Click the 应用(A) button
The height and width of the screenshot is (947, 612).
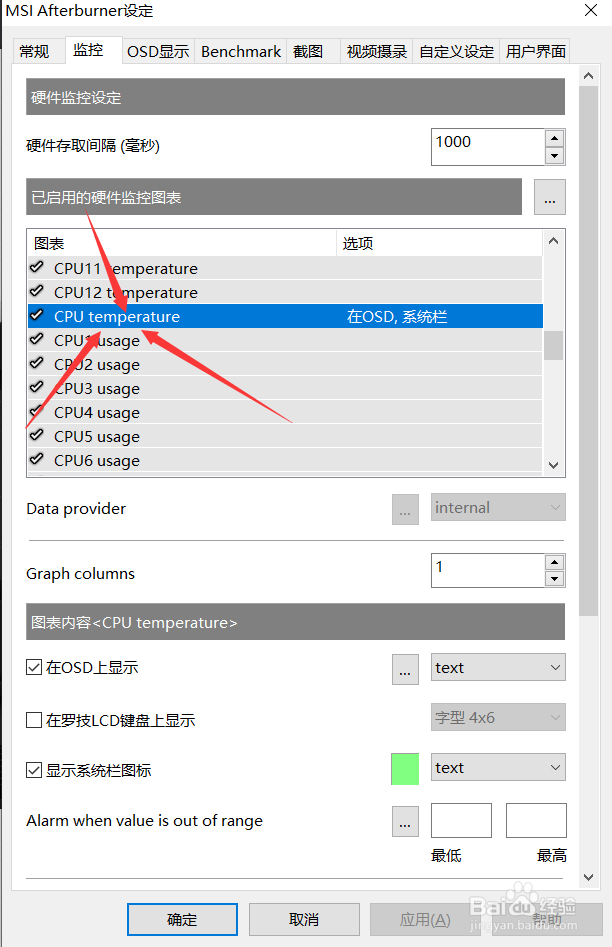[425, 919]
